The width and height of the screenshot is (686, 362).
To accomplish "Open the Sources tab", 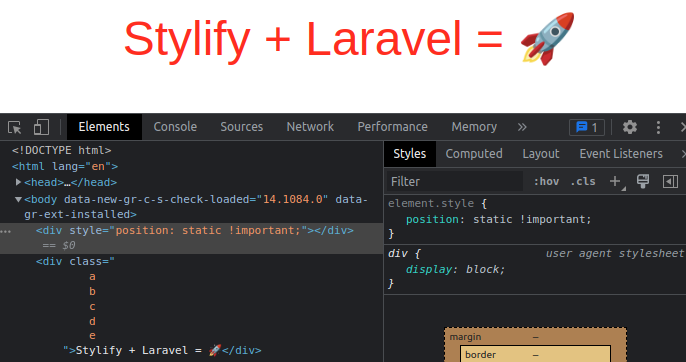I will [x=242, y=127].
